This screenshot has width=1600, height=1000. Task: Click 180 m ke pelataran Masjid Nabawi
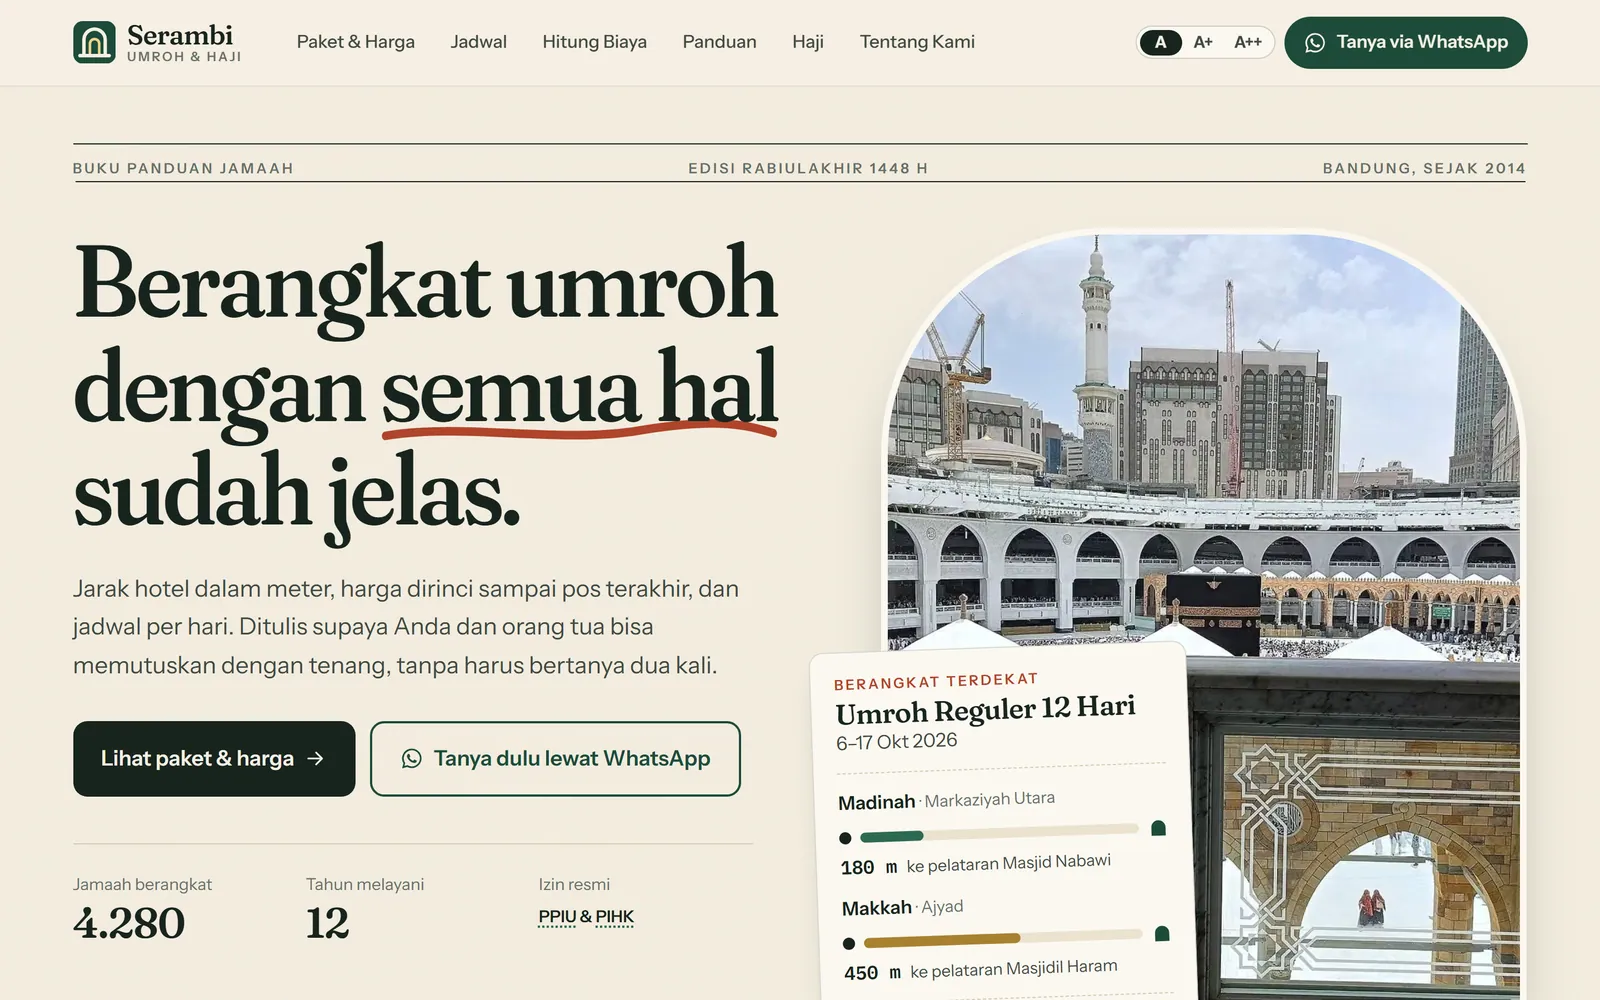pyautogui.click(x=975, y=864)
